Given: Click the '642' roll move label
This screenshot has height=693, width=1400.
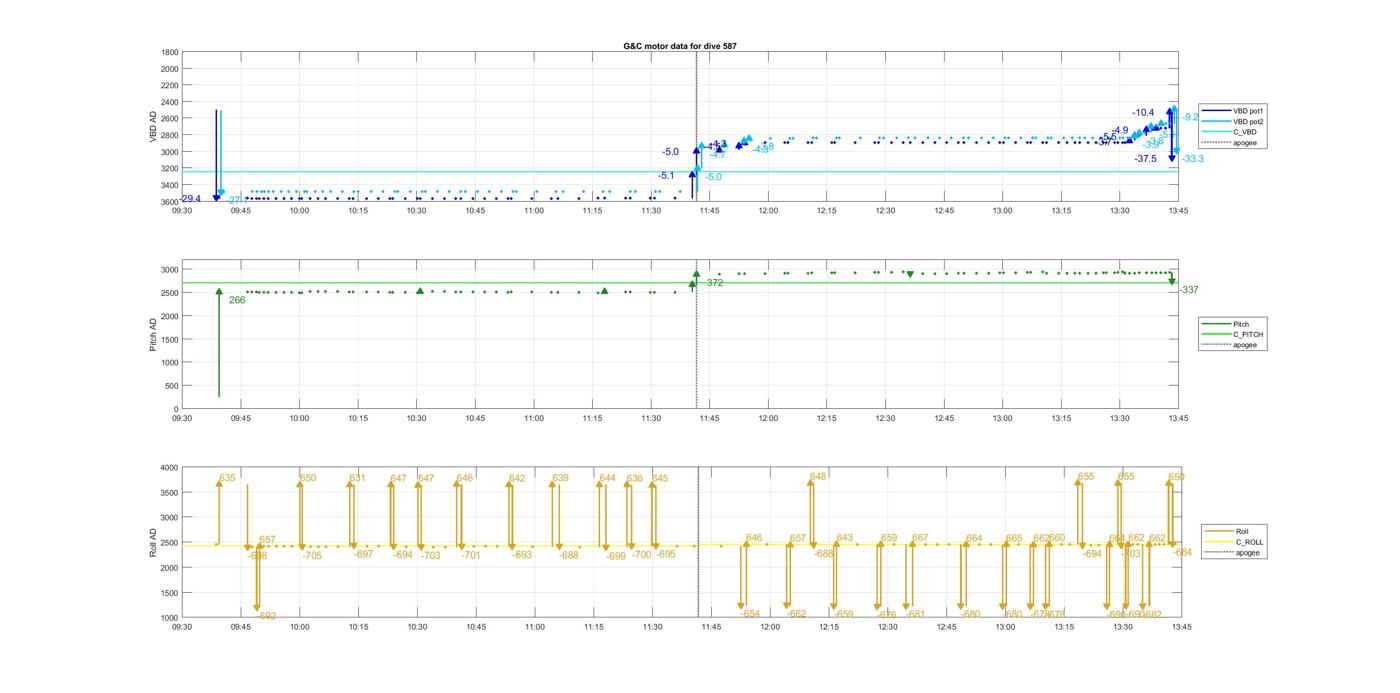Looking at the screenshot, I should pyautogui.click(x=516, y=478).
